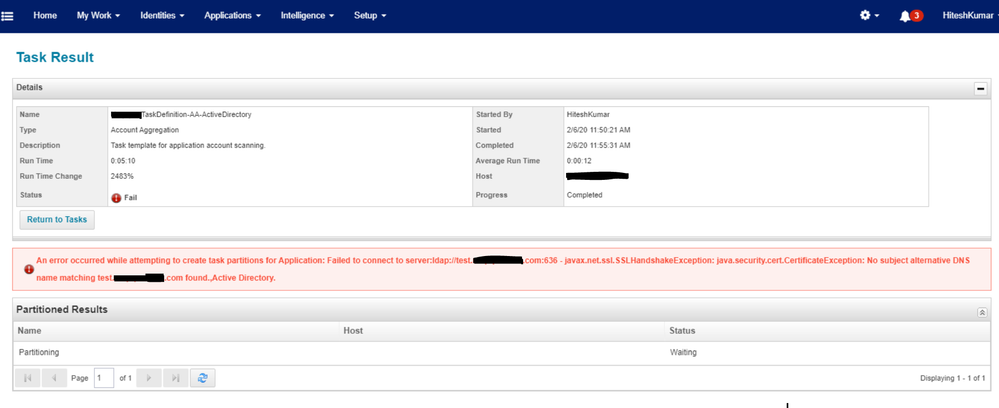This screenshot has width=999, height=408.
Task: Open the Identities dropdown menu
Action: click(x=164, y=16)
